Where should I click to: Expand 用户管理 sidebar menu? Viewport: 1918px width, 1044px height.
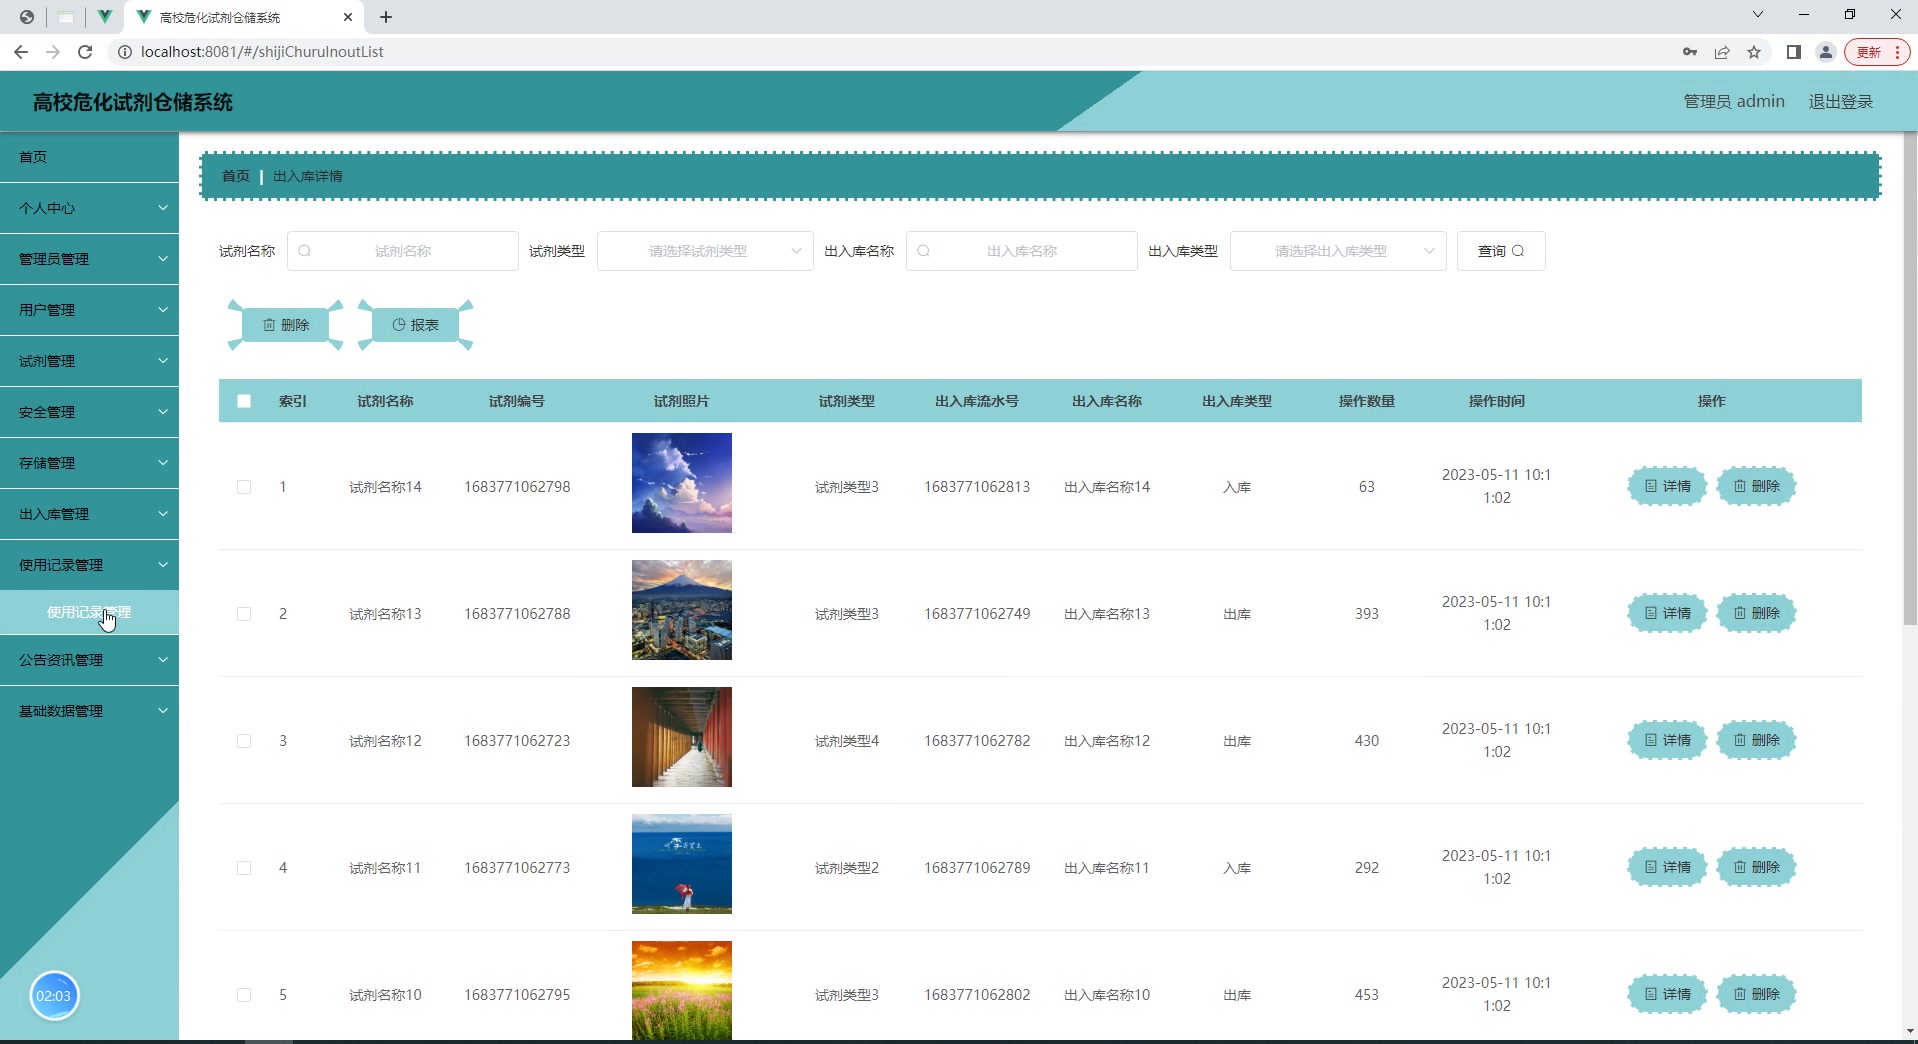pos(89,310)
